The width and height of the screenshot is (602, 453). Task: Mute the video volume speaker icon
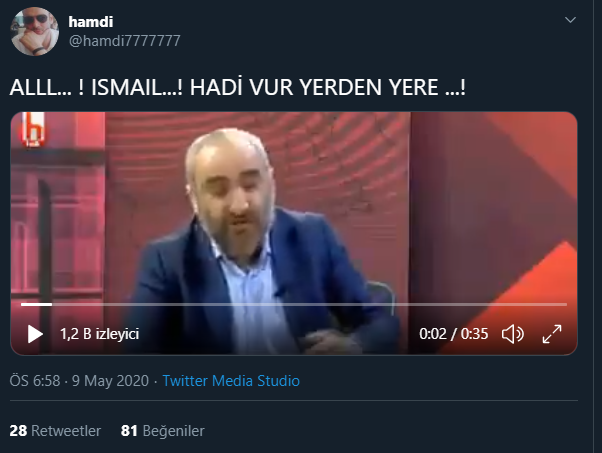tap(513, 334)
